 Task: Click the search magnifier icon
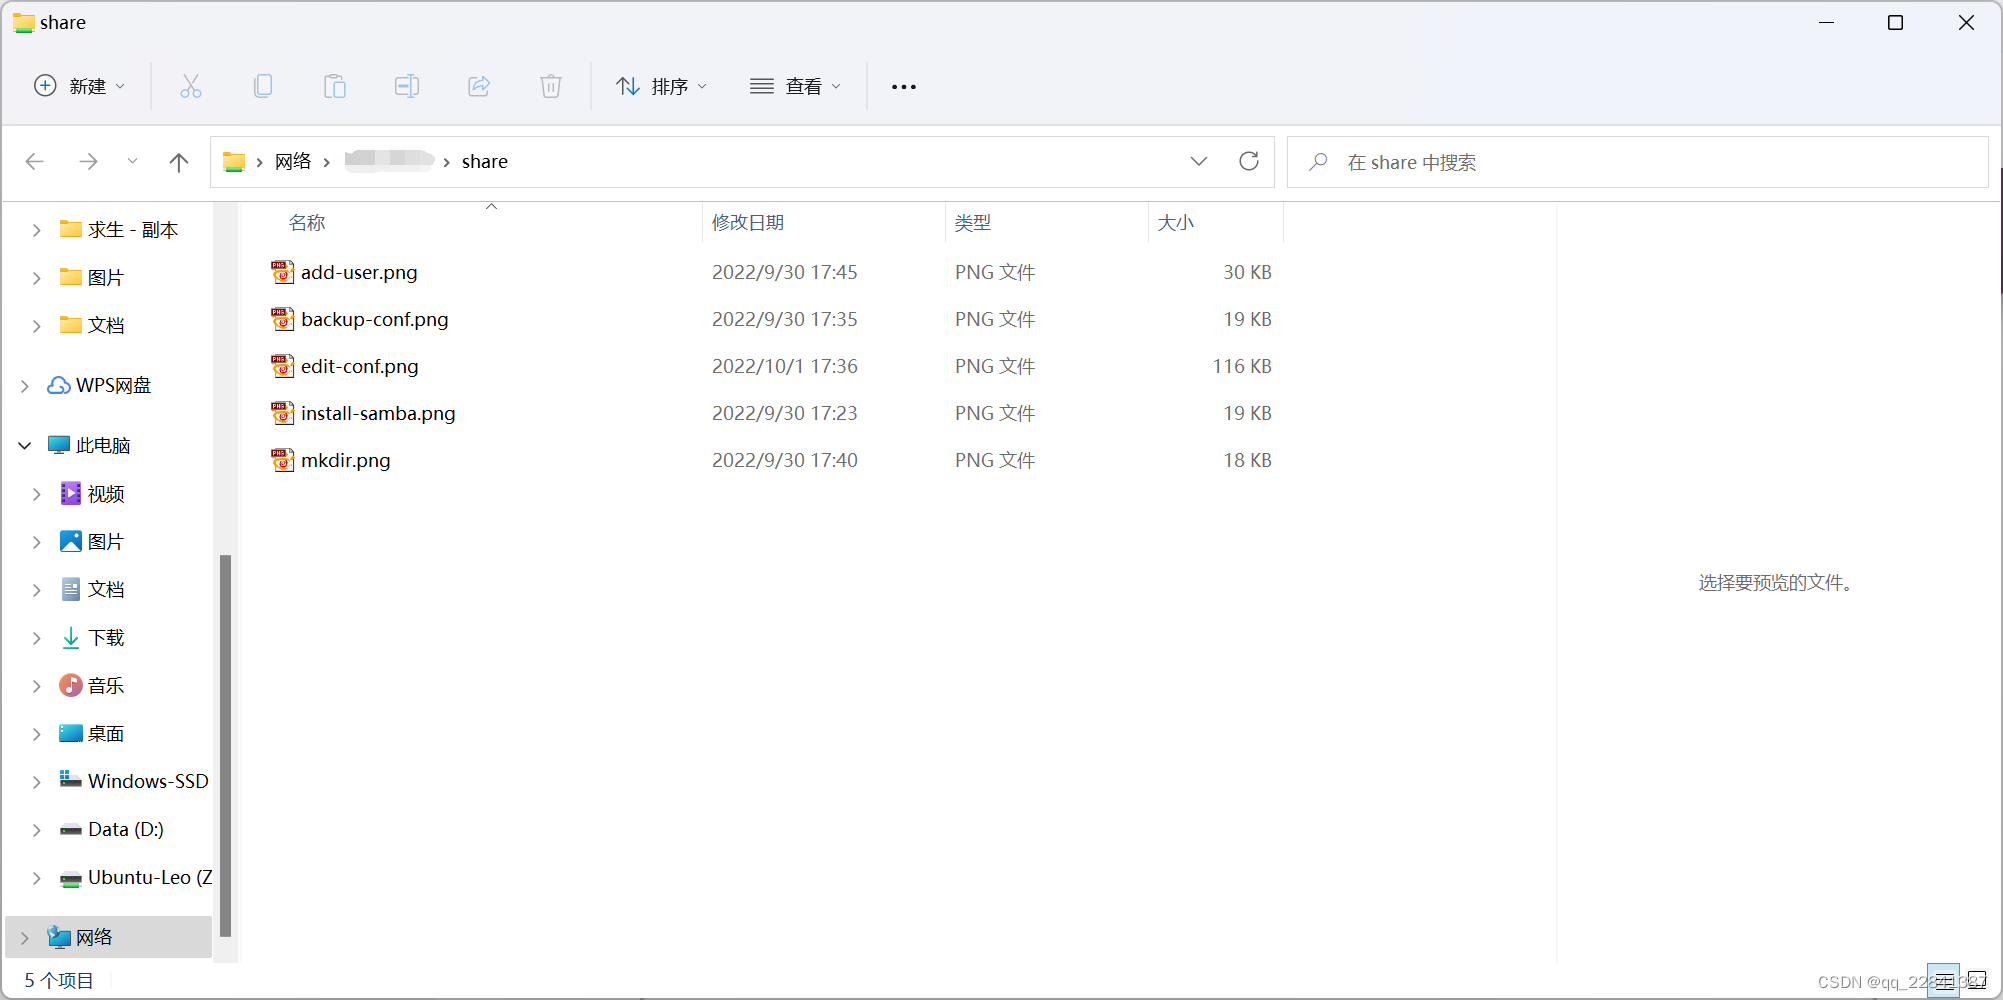coord(1319,161)
